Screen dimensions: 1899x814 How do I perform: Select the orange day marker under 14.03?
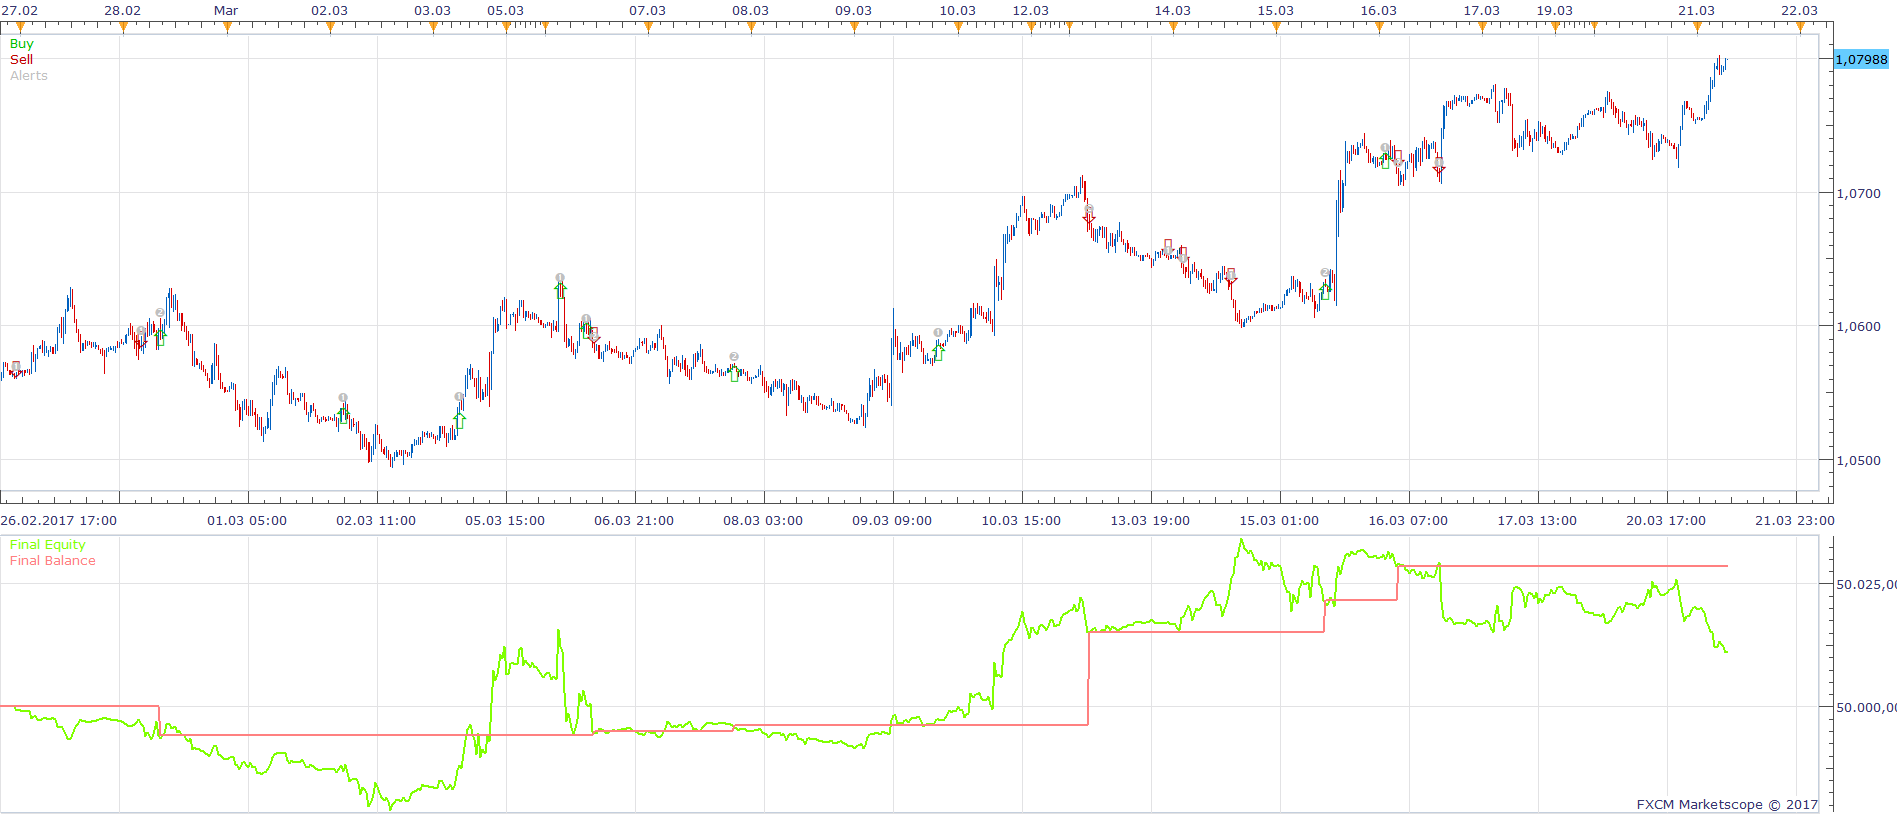(x=1173, y=27)
